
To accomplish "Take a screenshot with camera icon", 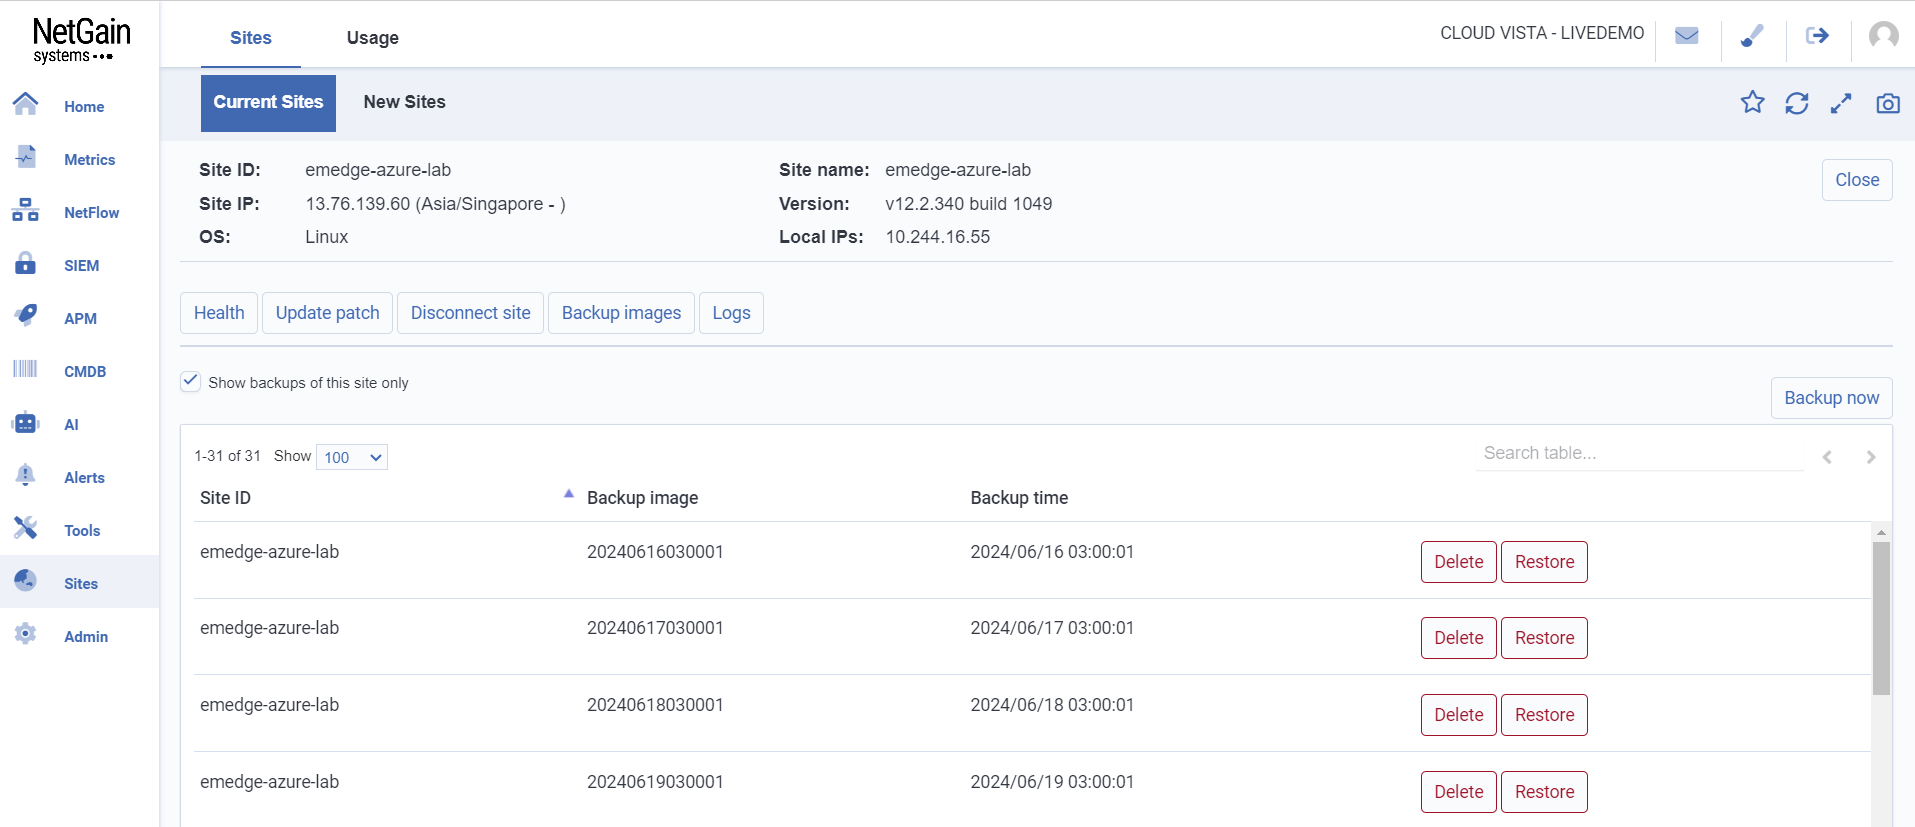I will 1888,103.
